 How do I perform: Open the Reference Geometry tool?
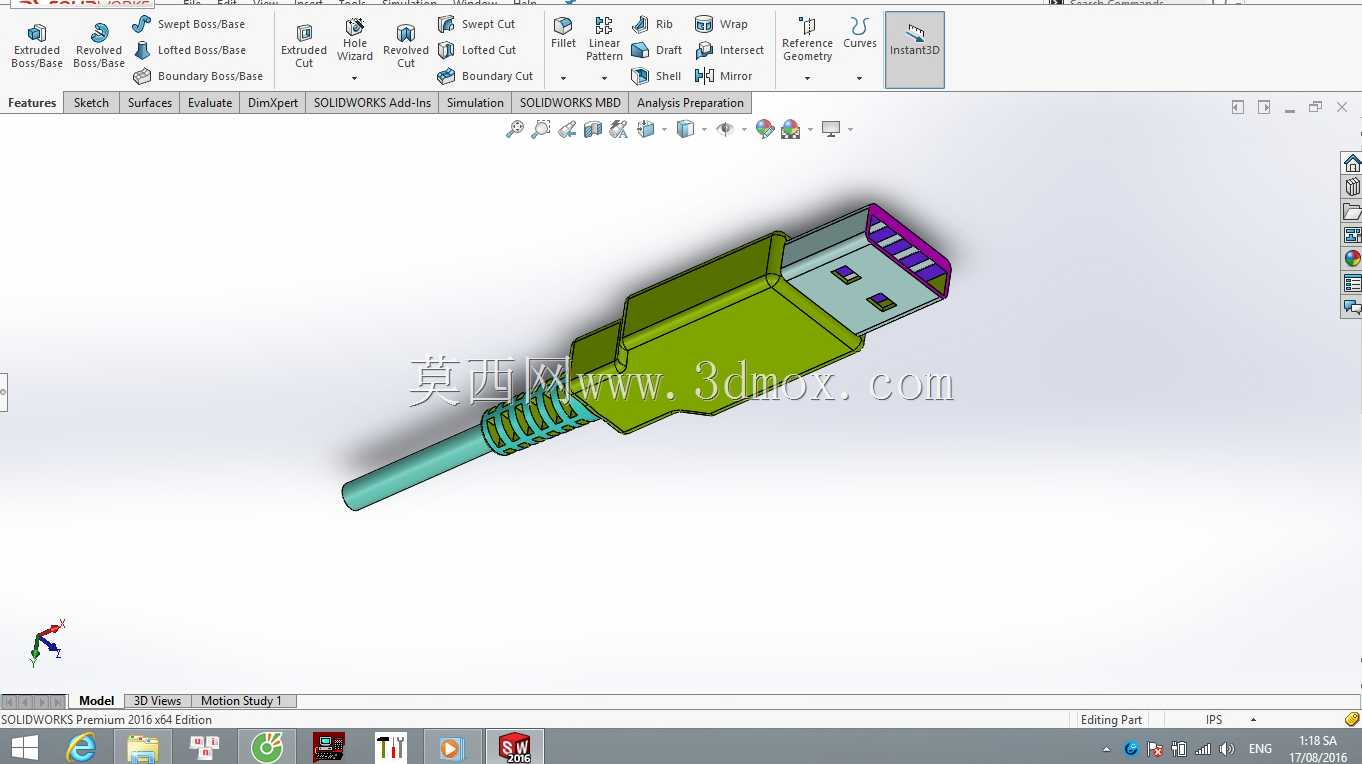coord(807,40)
